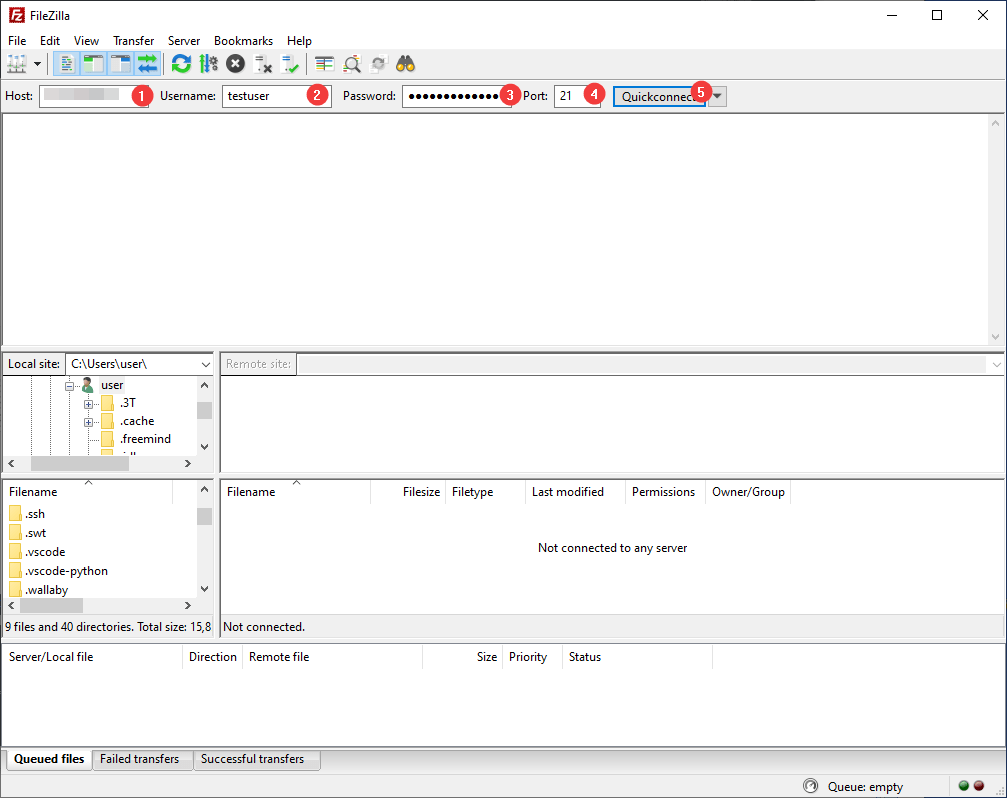The height and width of the screenshot is (798, 1007).
Task: Toggle message log display icon
Action: pos(66,64)
